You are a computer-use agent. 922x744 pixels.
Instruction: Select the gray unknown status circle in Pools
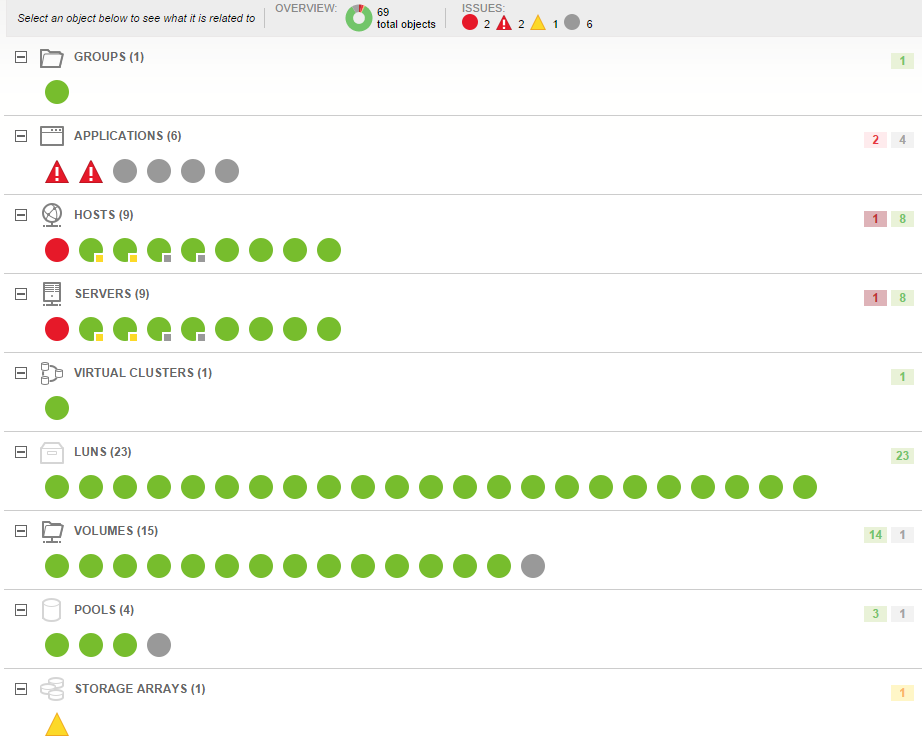159,645
